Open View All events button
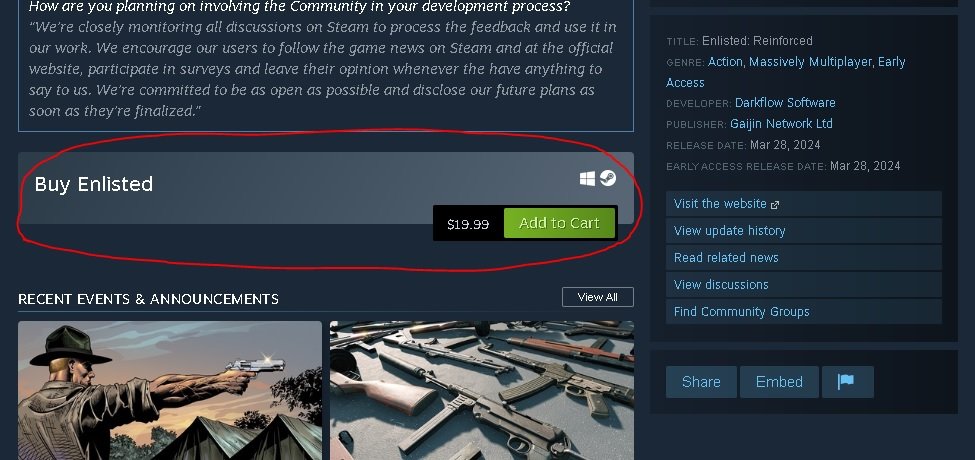This screenshot has width=975, height=460. [598, 297]
